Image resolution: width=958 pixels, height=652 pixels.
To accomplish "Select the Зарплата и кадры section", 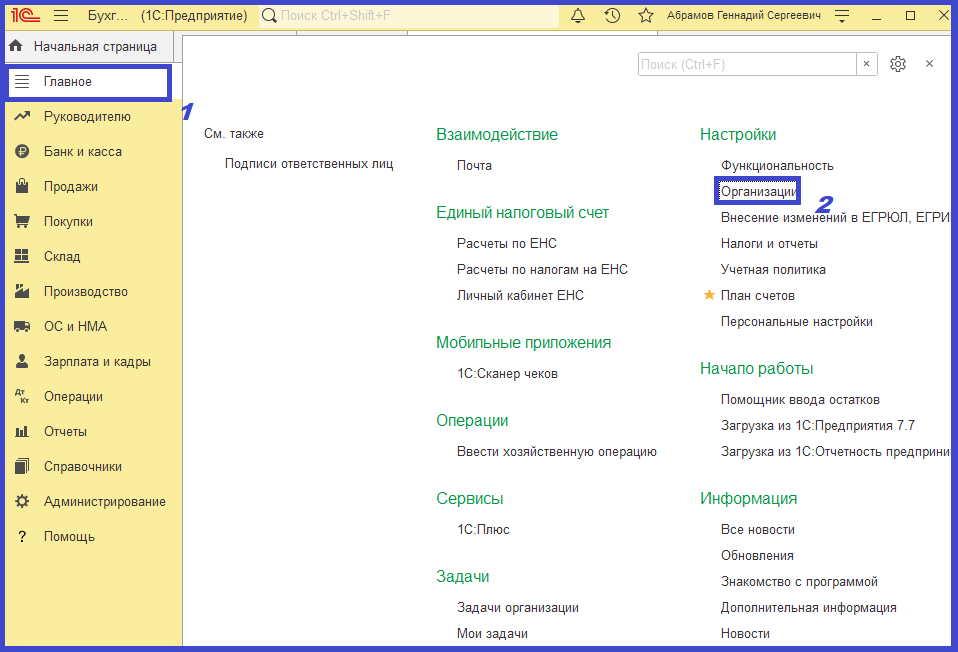I will pos(97,362).
